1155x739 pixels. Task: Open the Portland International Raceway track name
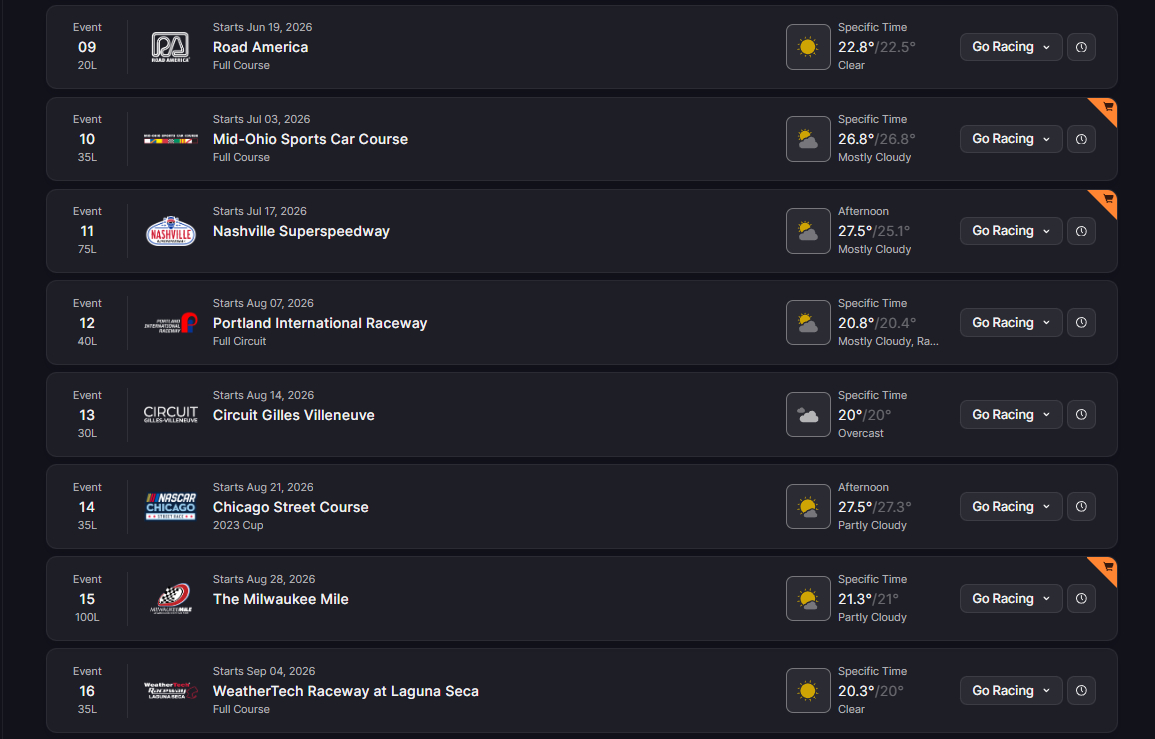click(320, 323)
